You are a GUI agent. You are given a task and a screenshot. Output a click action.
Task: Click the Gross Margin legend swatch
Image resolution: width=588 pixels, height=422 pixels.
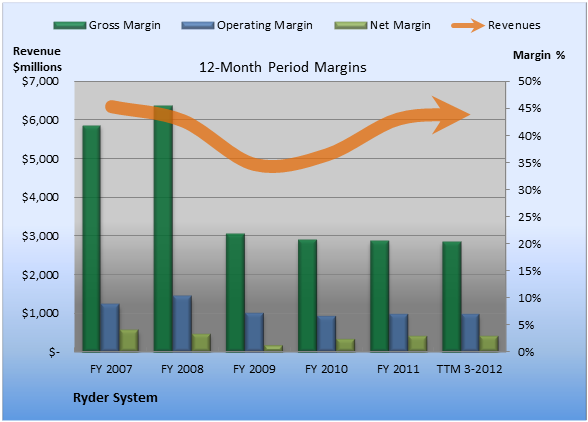(x=70, y=26)
